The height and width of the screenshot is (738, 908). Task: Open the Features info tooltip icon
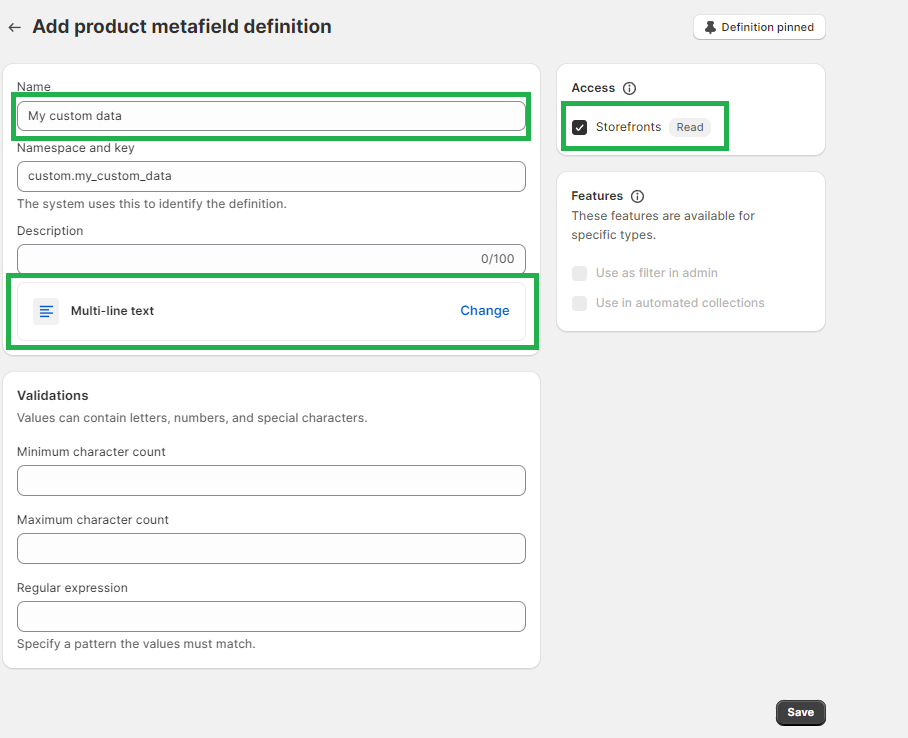tap(638, 196)
